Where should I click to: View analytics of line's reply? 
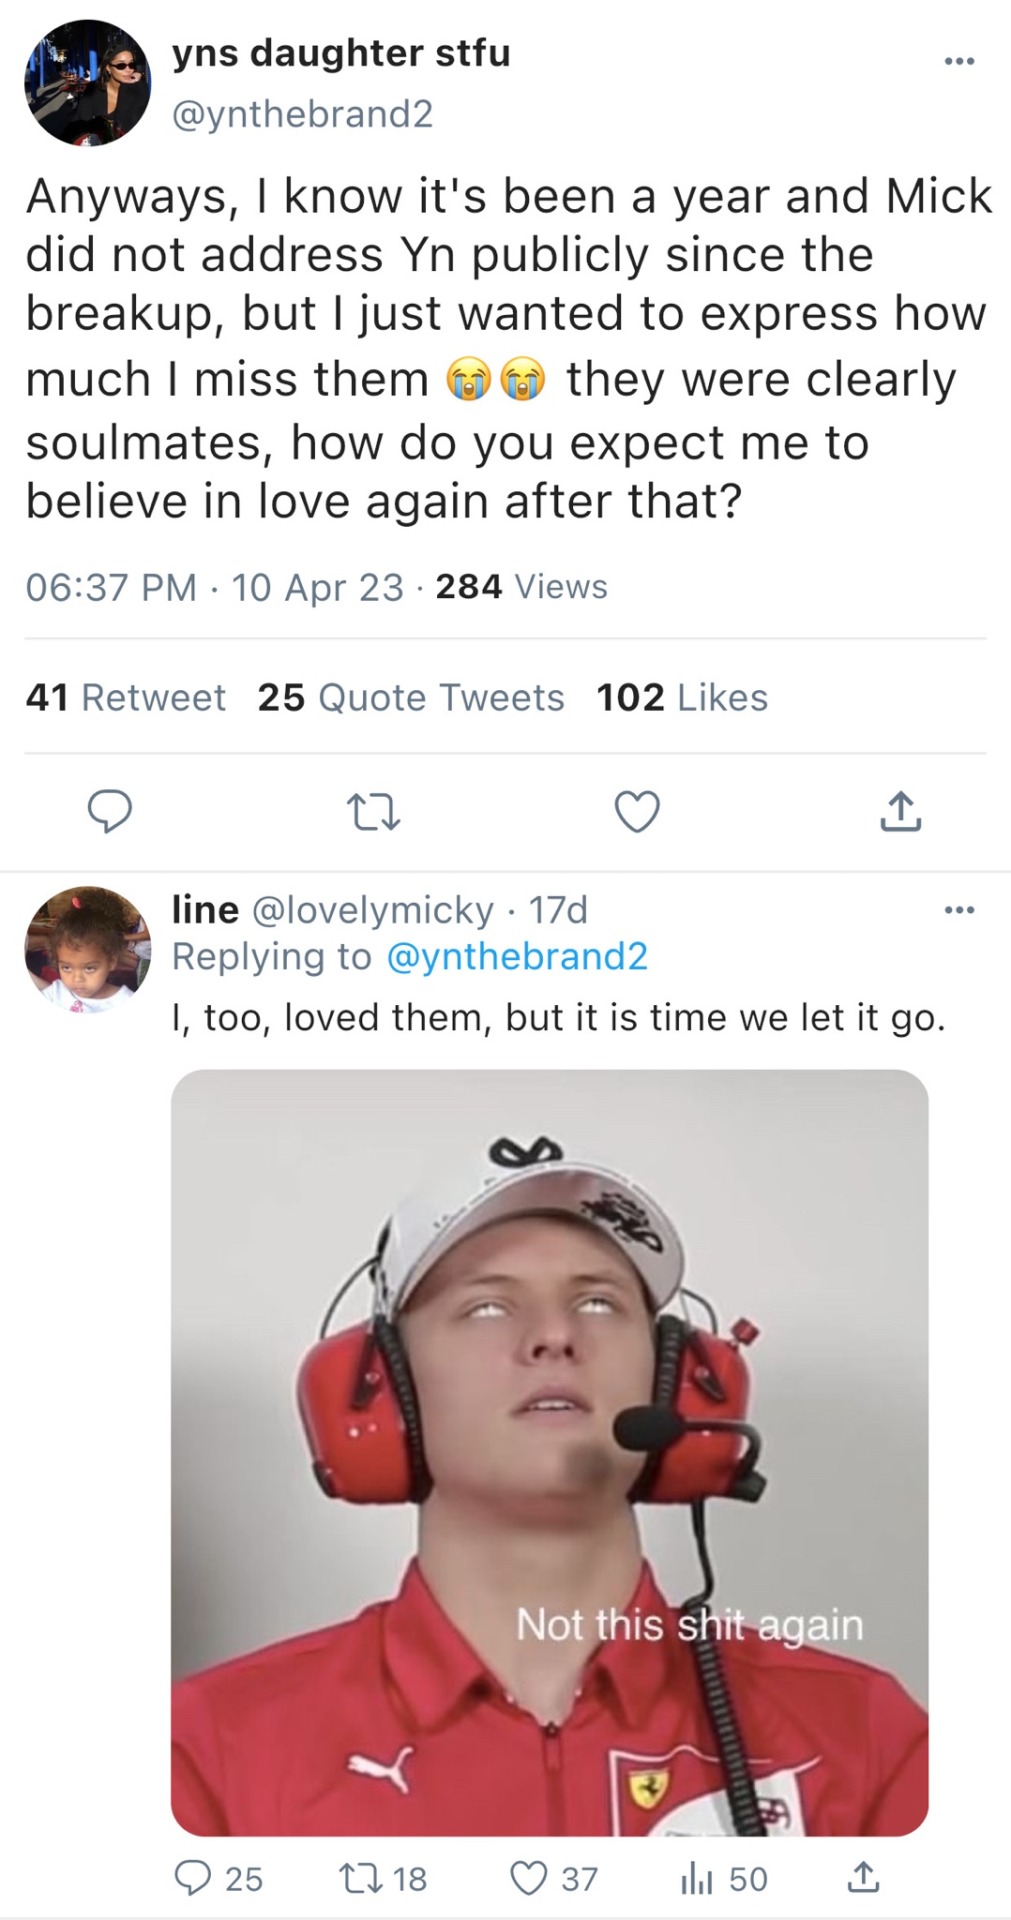click(696, 1878)
